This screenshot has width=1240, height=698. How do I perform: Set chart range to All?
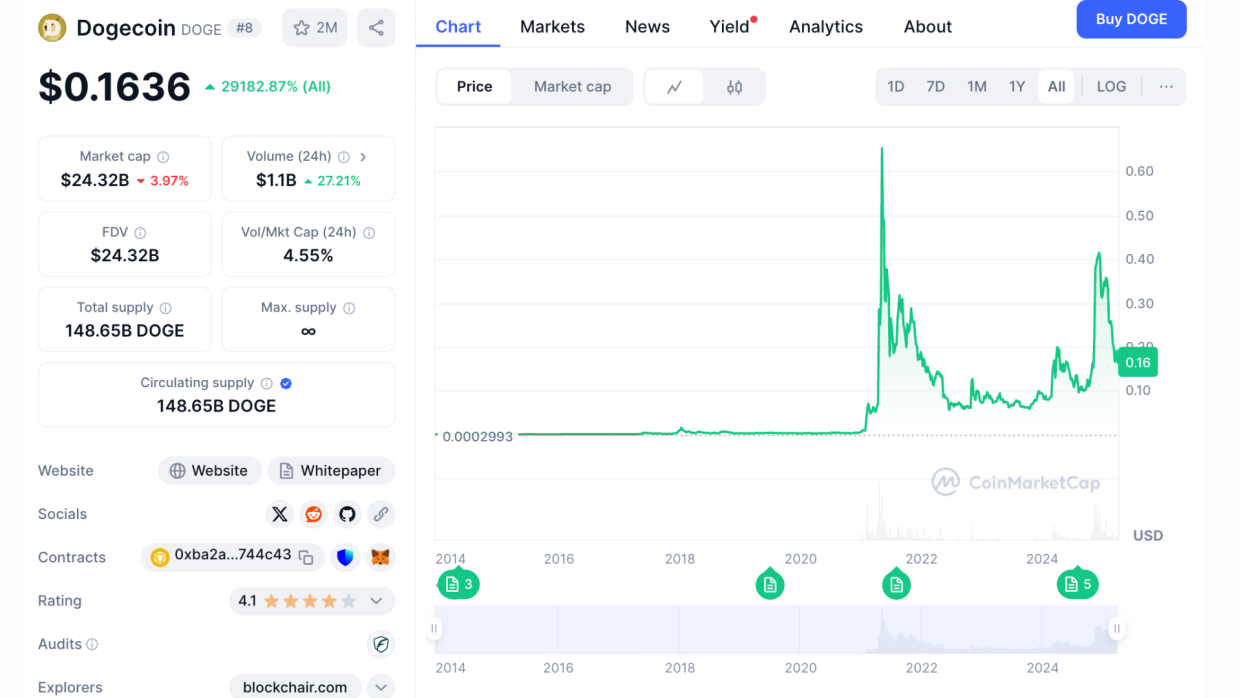point(1056,87)
